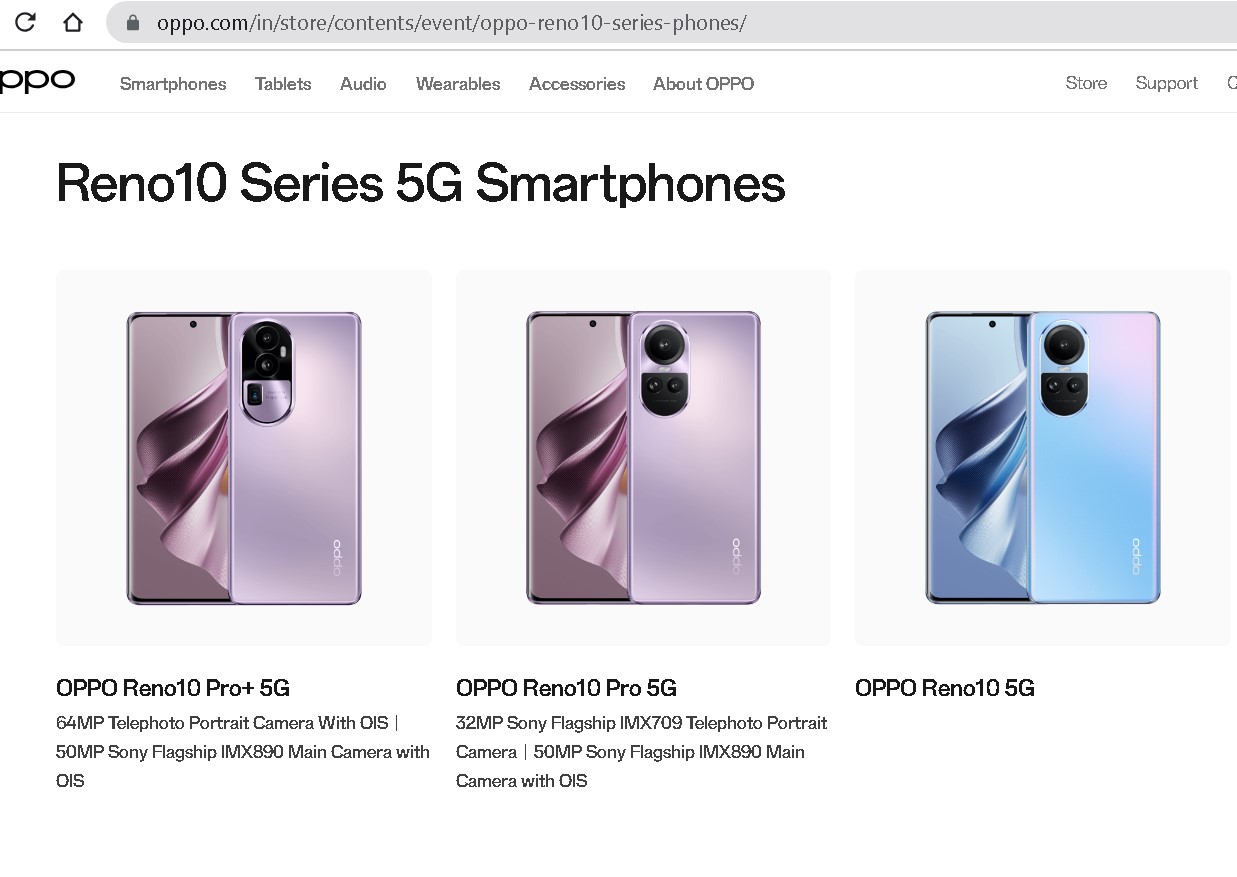The width and height of the screenshot is (1237, 877).
Task: Open the OPPO Reno10 Pro+ 5G page
Action: click(x=172, y=688)
